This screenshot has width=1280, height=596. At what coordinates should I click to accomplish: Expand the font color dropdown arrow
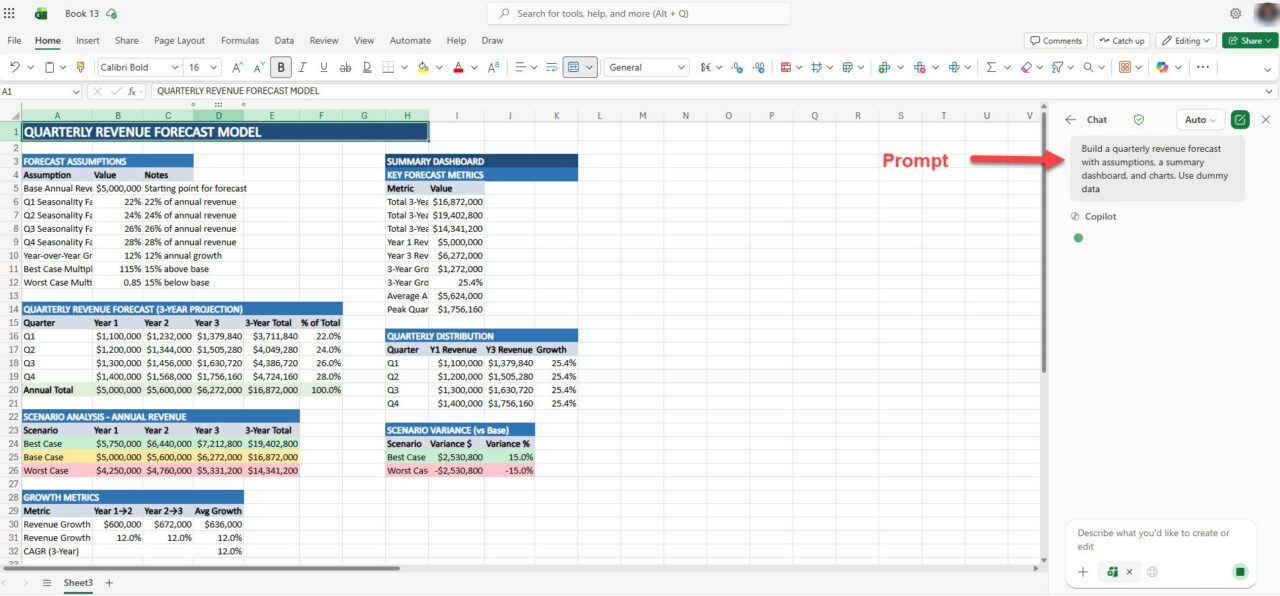click(474, 67)
